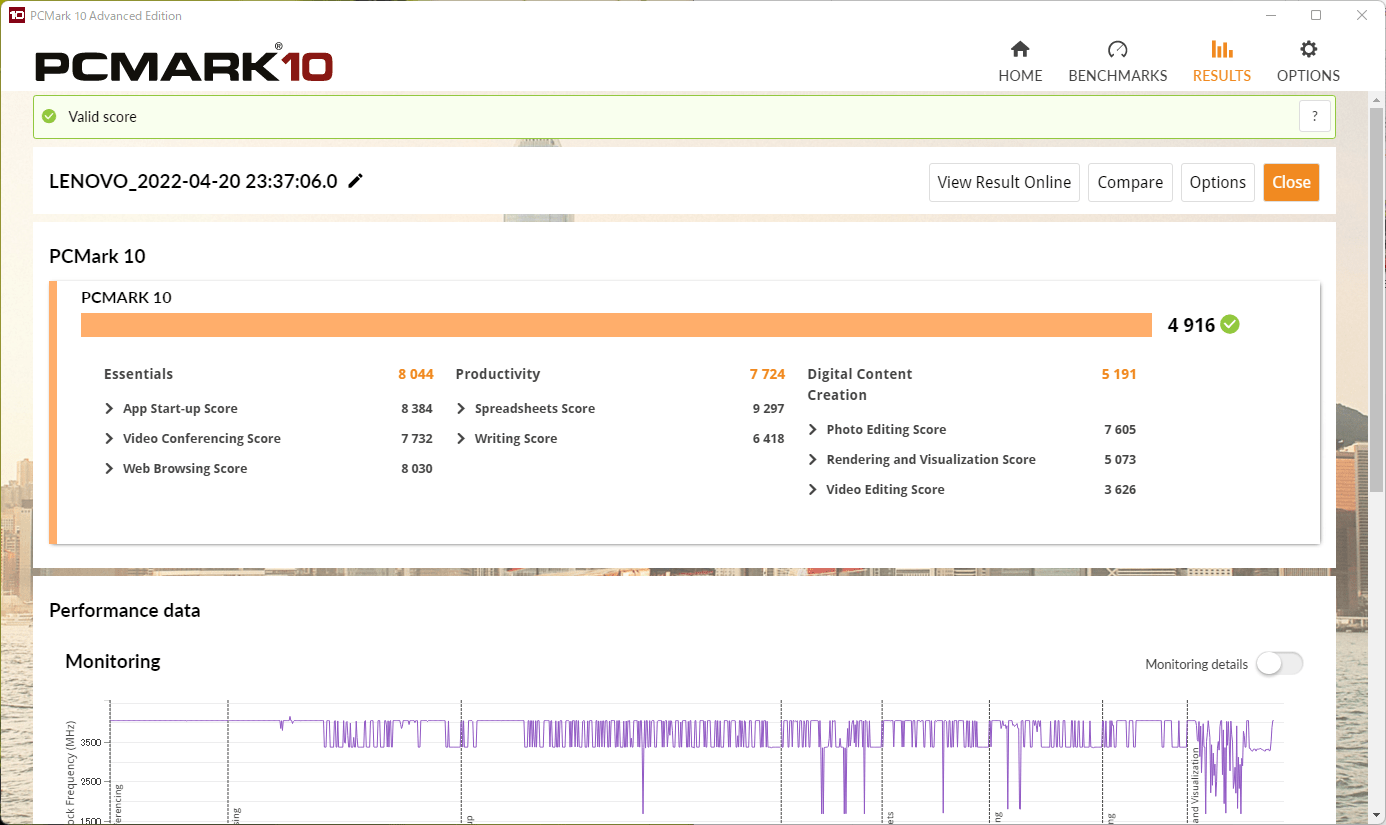The height and width of the screenshot is (825, 1386).
Task: Open the BENCHMARKS tab
Action: click(x=1118, y=62)
